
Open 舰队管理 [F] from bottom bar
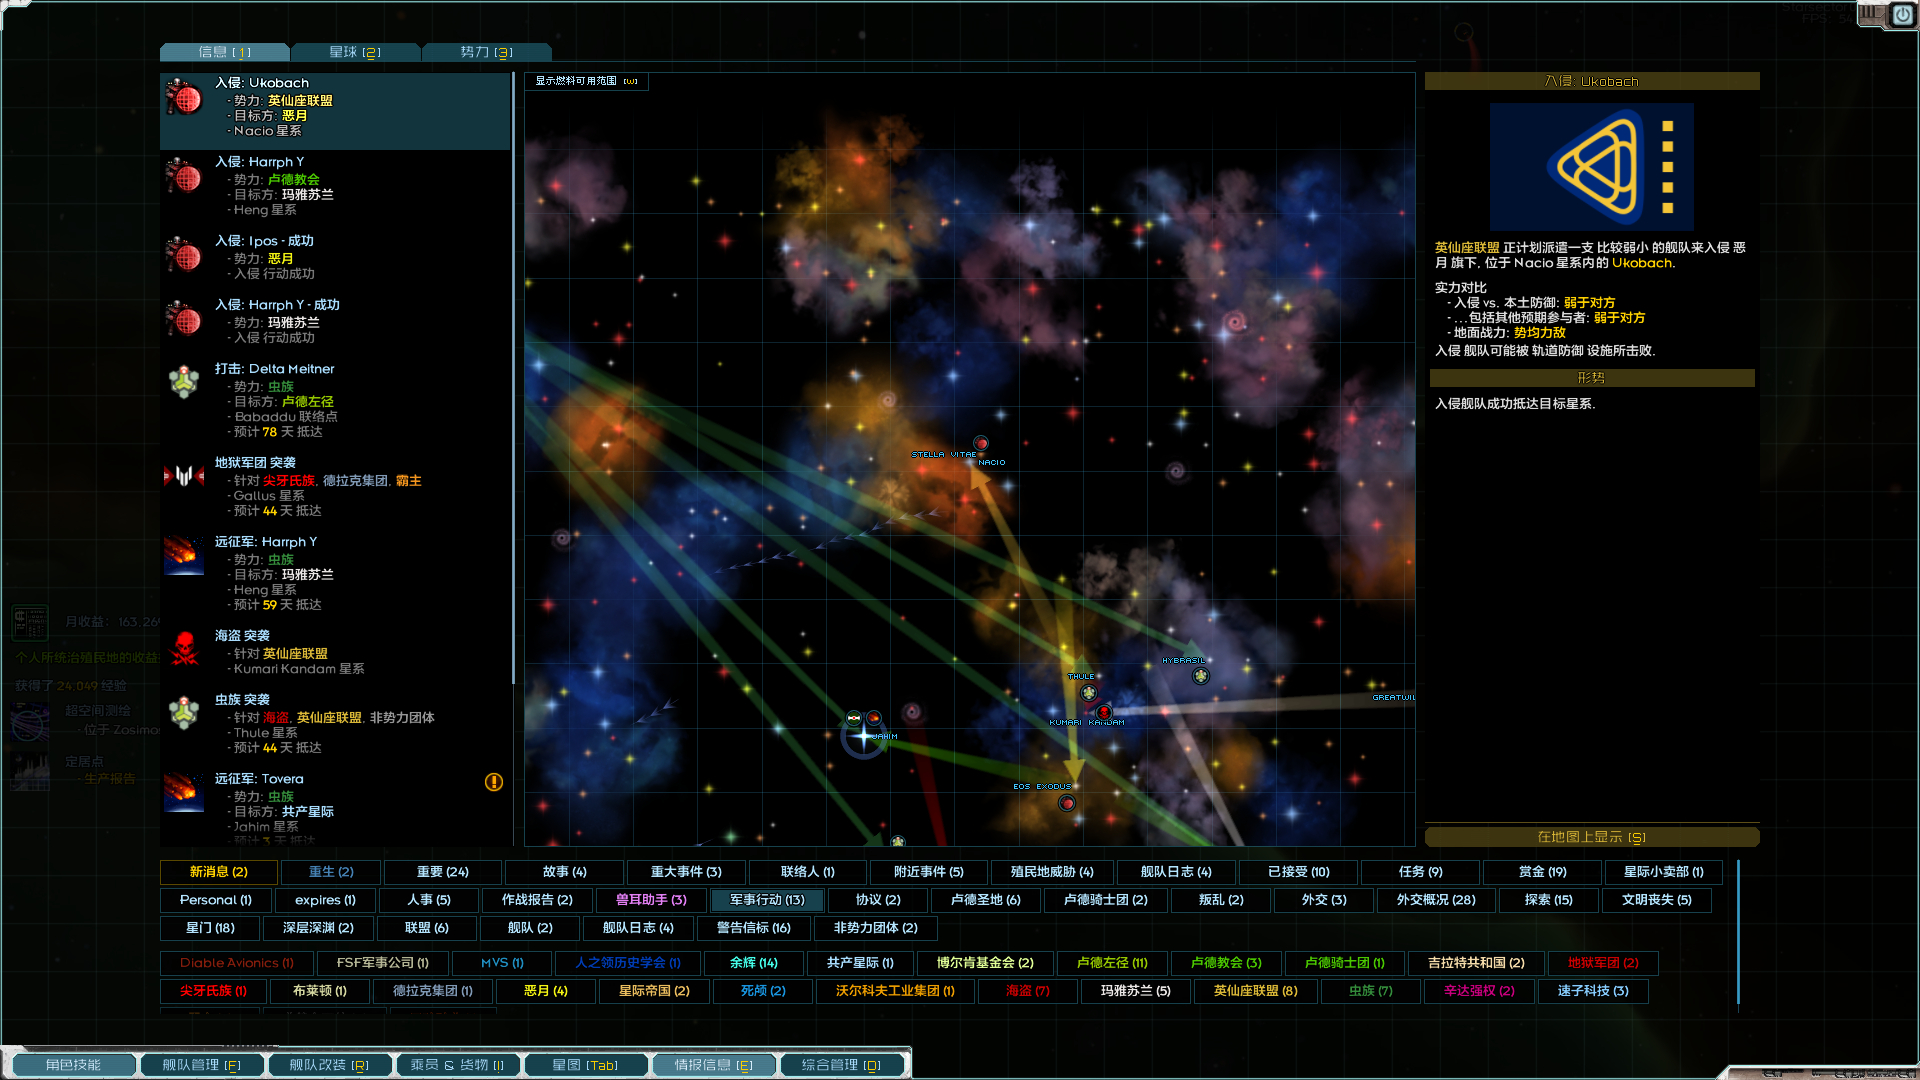201,1065
